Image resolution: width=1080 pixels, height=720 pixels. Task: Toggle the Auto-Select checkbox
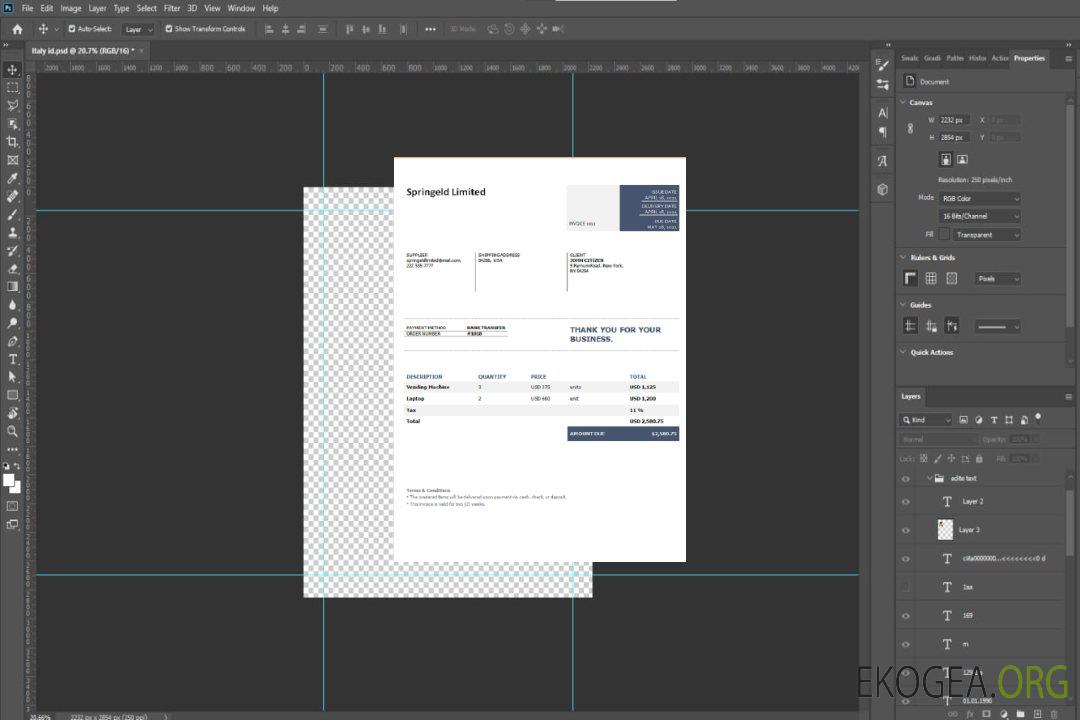pyautogui.click(x=72, y=29)
